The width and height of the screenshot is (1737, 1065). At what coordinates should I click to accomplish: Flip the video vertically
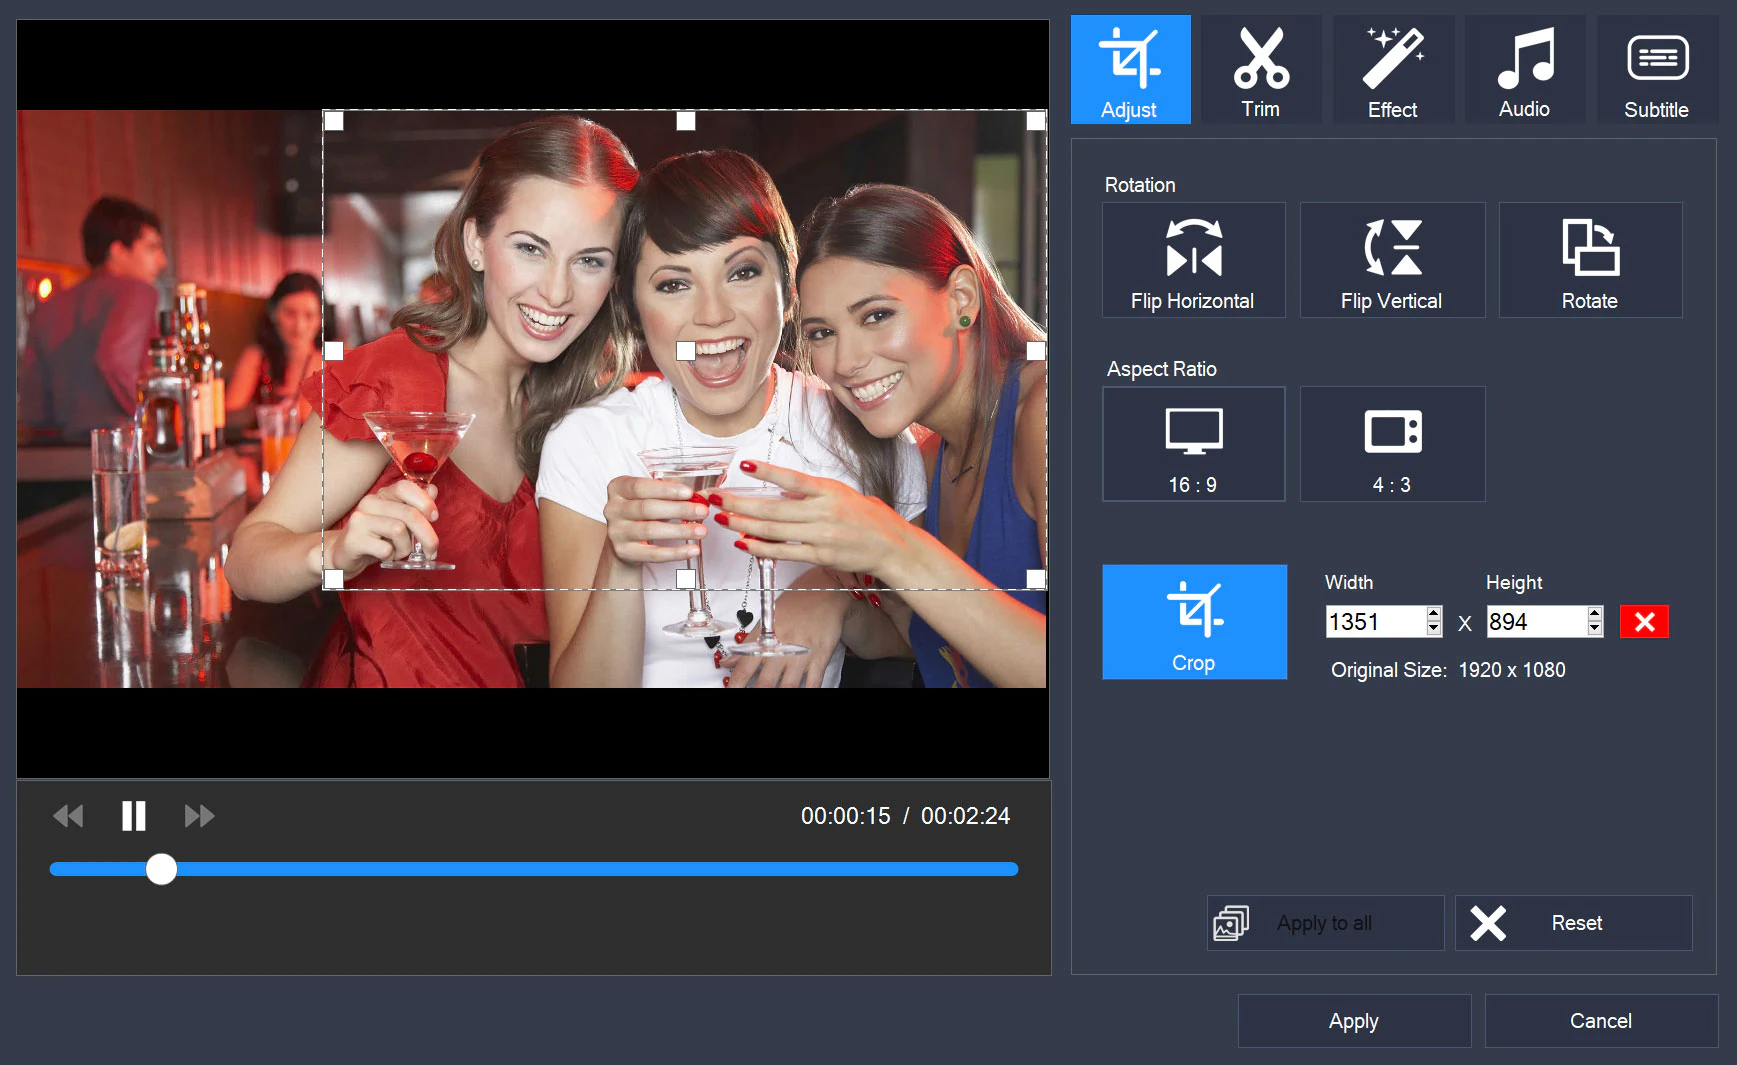(x=1392, y=260)
